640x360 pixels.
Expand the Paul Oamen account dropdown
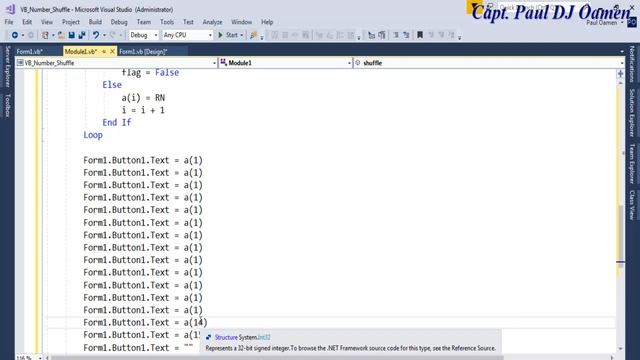click(x=622, y=23)
